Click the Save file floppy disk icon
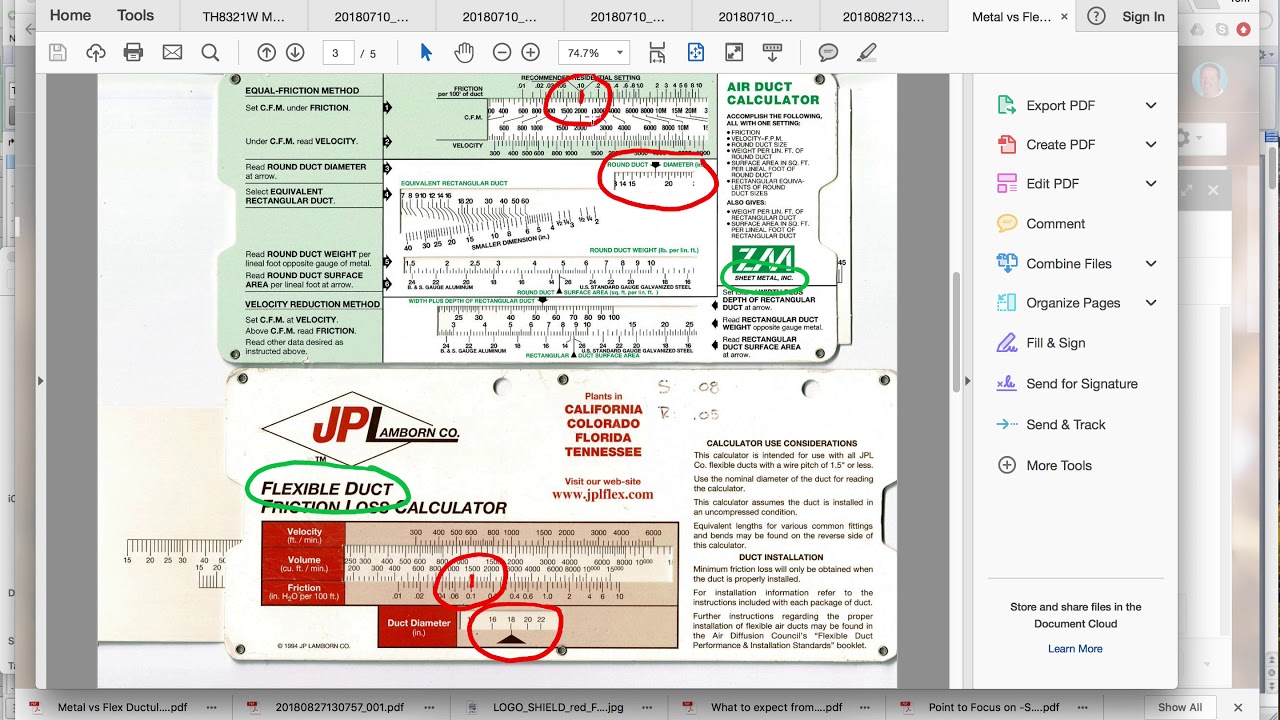The height and width of the screenshot is (720, 1280). point(57,53)
